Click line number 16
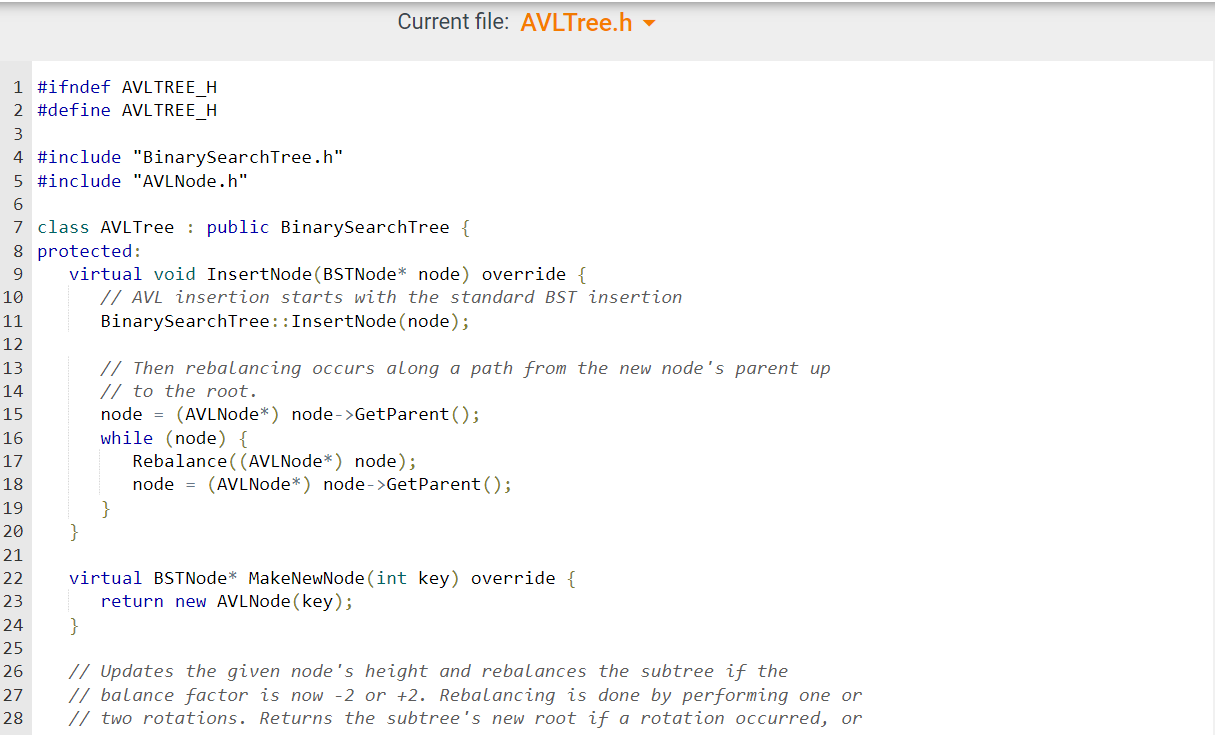Viewport: 1215px width, 738px height. 16,437
